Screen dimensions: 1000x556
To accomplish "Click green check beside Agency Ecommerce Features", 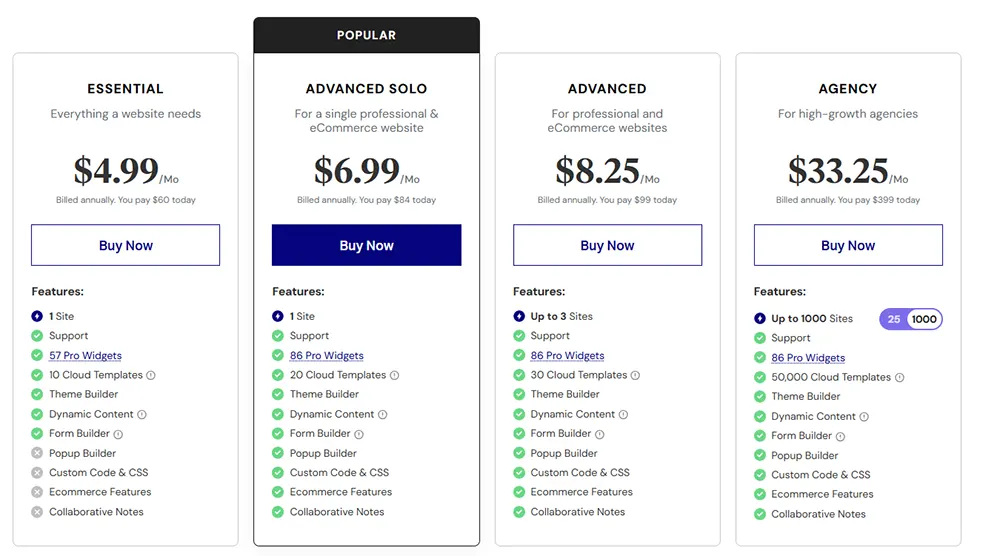I will pyautogui.click(x=760, y=494).
